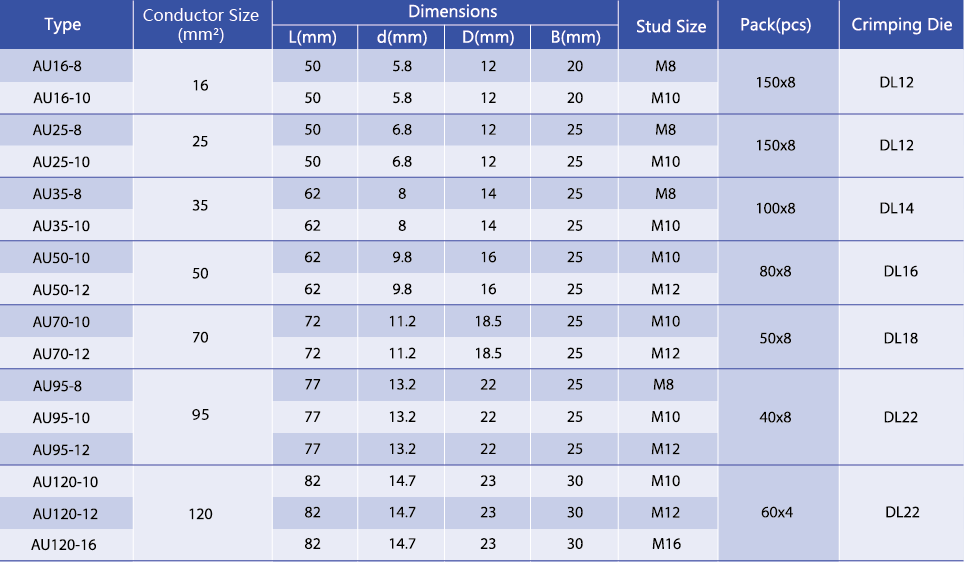Viewport: 964px width, 562px height.
Task: Select the Pack(pcs) header cell
Action: tap(778, 25)
